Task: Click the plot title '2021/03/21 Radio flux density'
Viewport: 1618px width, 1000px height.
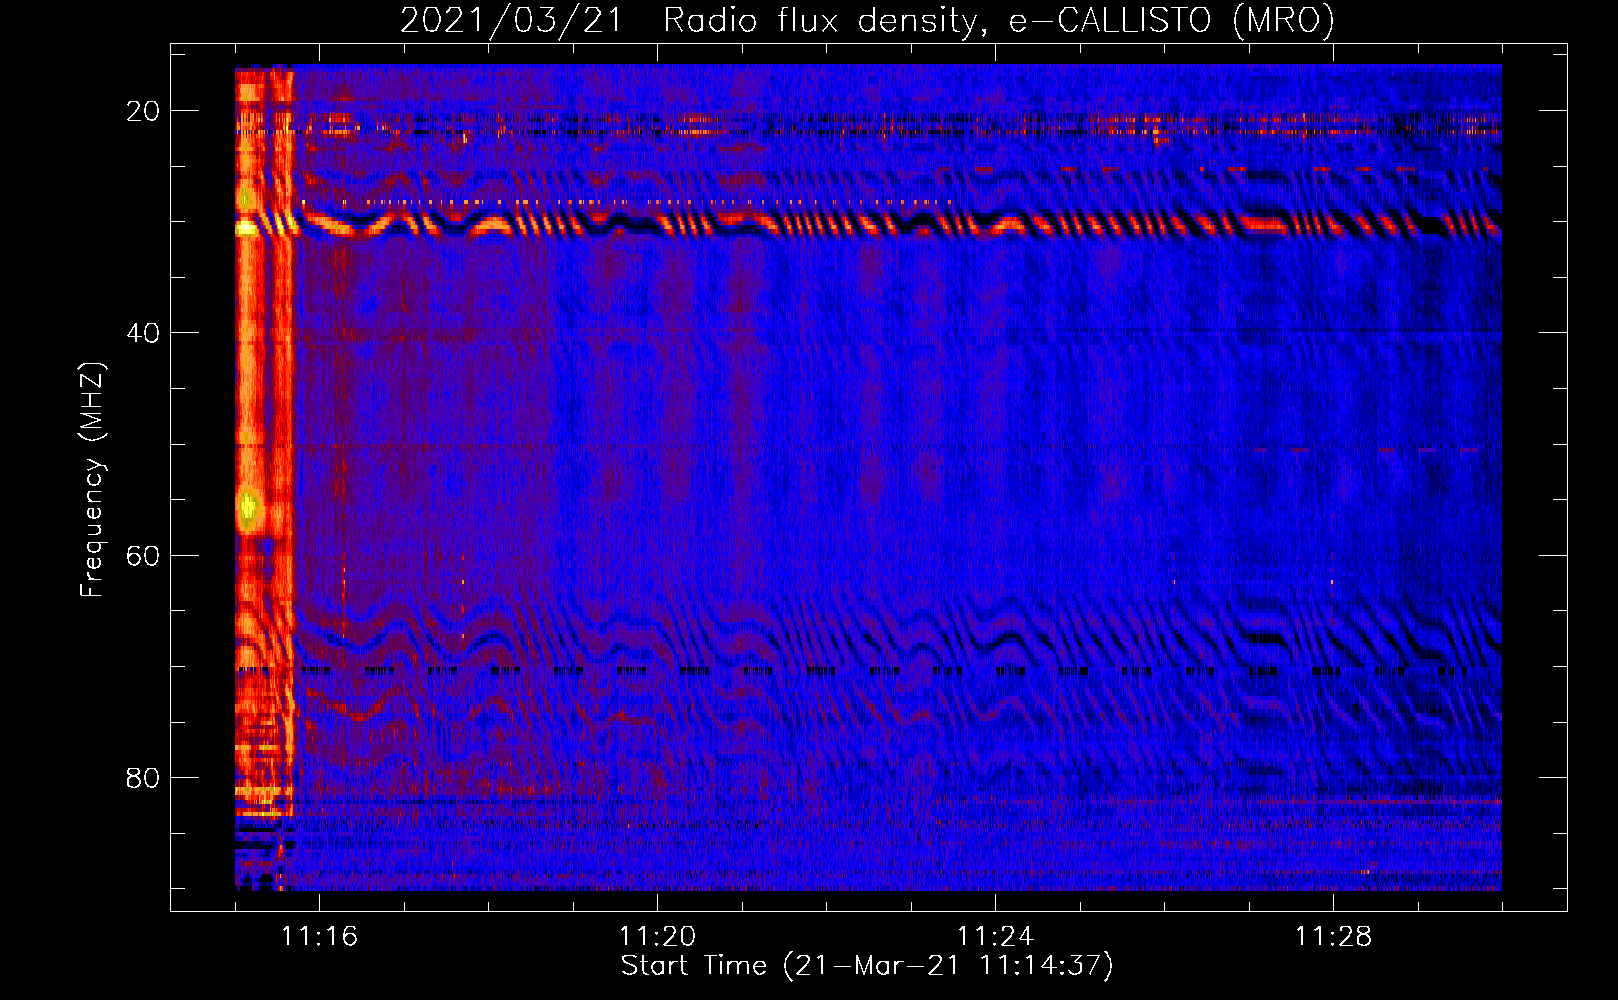Action: (867, 20)
